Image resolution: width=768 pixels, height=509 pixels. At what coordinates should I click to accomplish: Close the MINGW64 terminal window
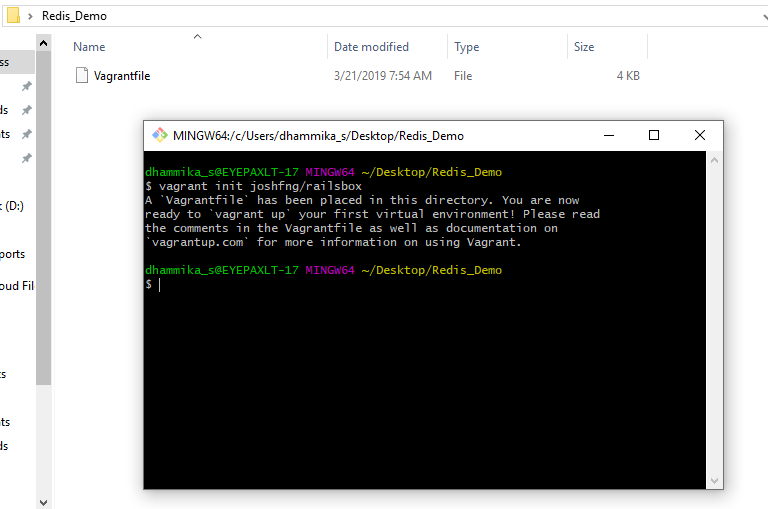click(x=700, y=135)
